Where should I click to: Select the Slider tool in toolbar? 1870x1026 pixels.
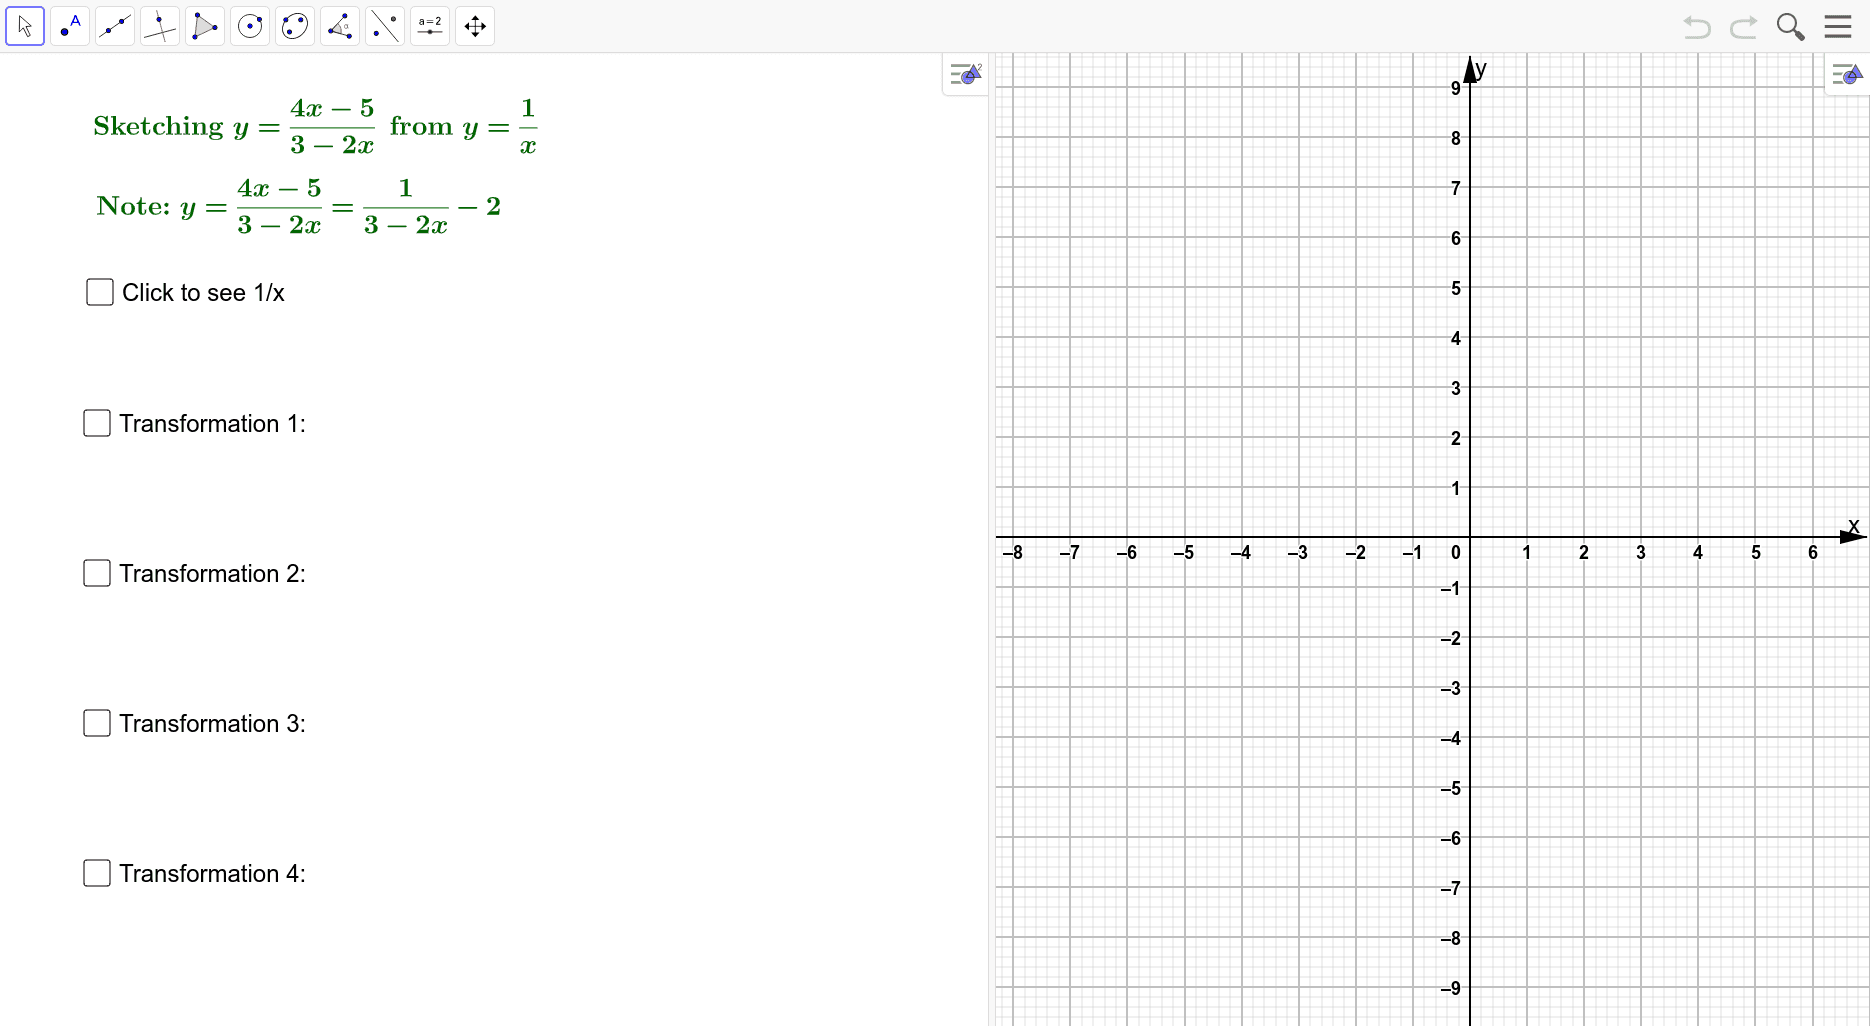coord(430,26)
